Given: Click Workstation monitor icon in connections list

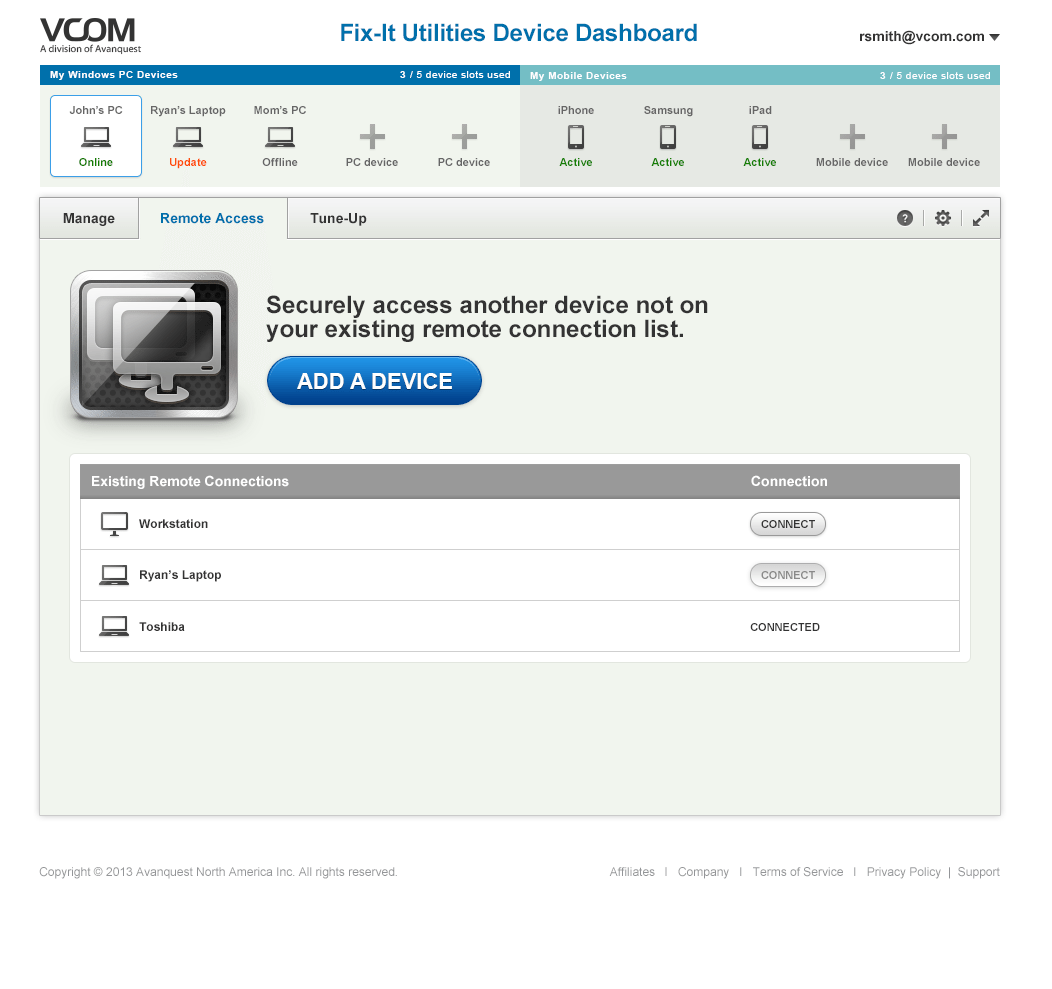Looking at the screenshot, I should click(x=114, y=524).
